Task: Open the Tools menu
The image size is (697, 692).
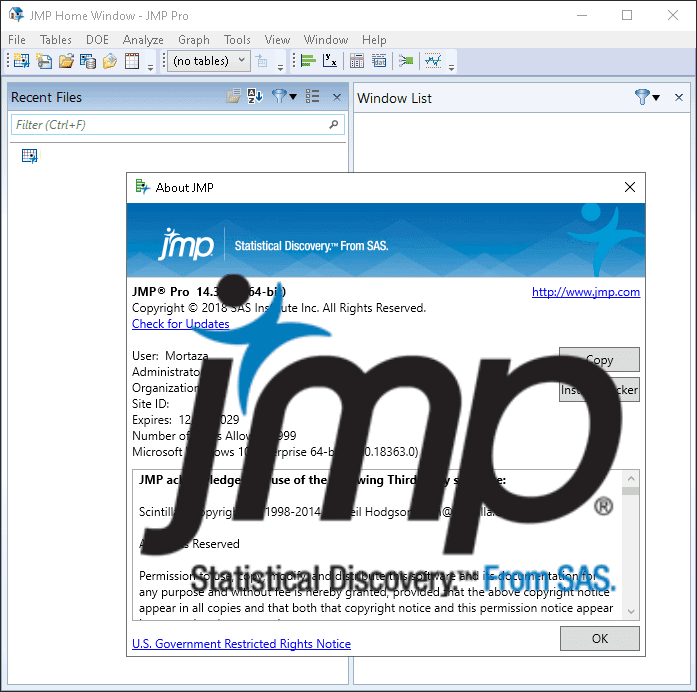Action: point(237,40)
